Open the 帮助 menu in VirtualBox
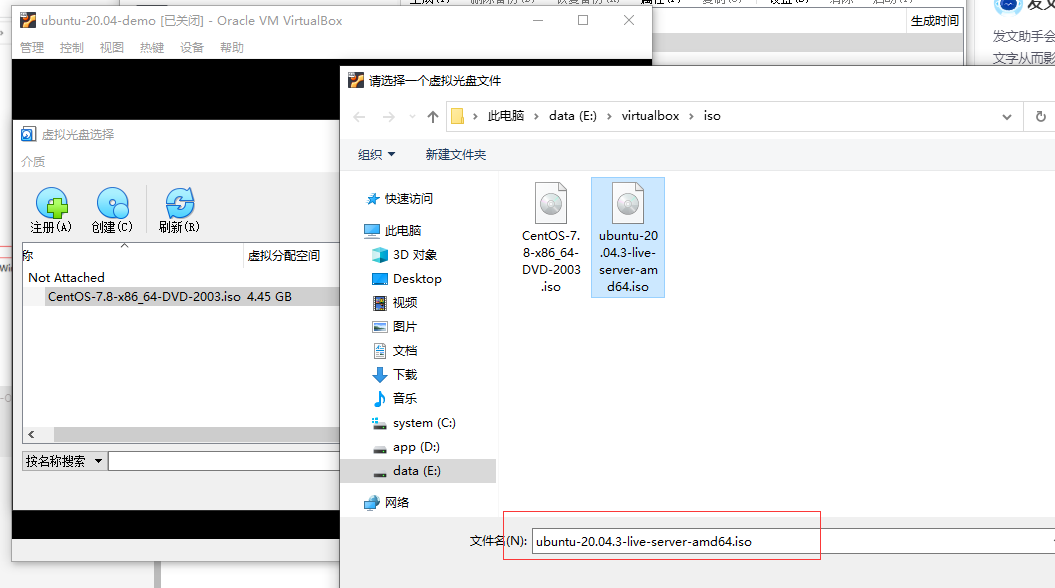The image size is (1055, 588). point(231,48)
